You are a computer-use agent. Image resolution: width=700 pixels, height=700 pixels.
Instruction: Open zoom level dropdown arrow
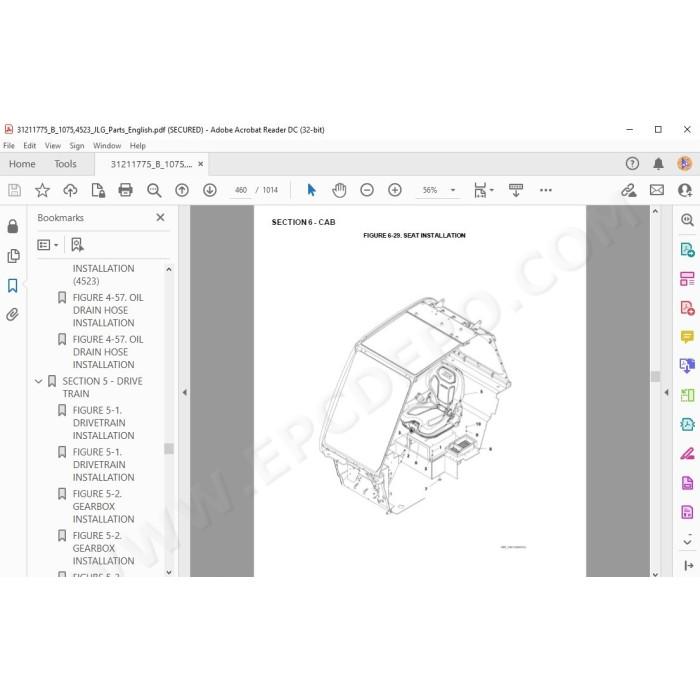coord(453,190)
